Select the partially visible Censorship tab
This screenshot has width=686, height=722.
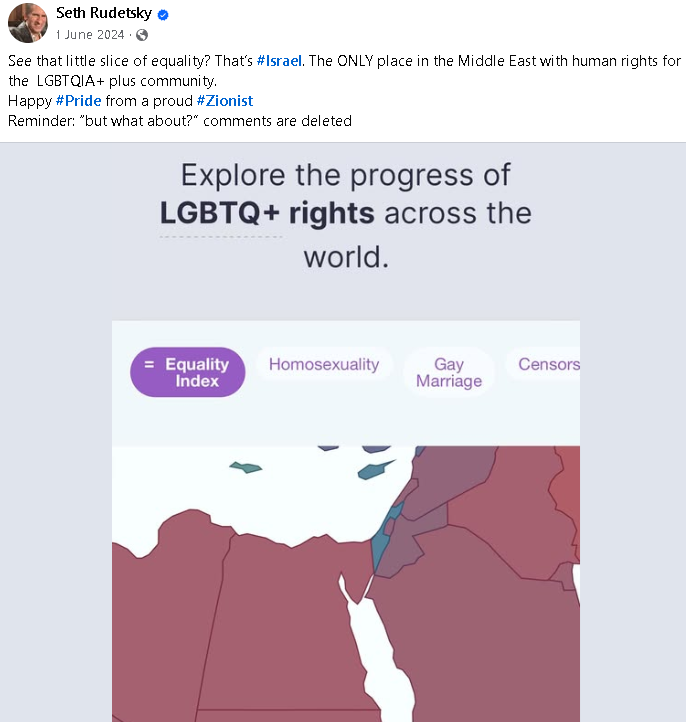tap(543, 364)
